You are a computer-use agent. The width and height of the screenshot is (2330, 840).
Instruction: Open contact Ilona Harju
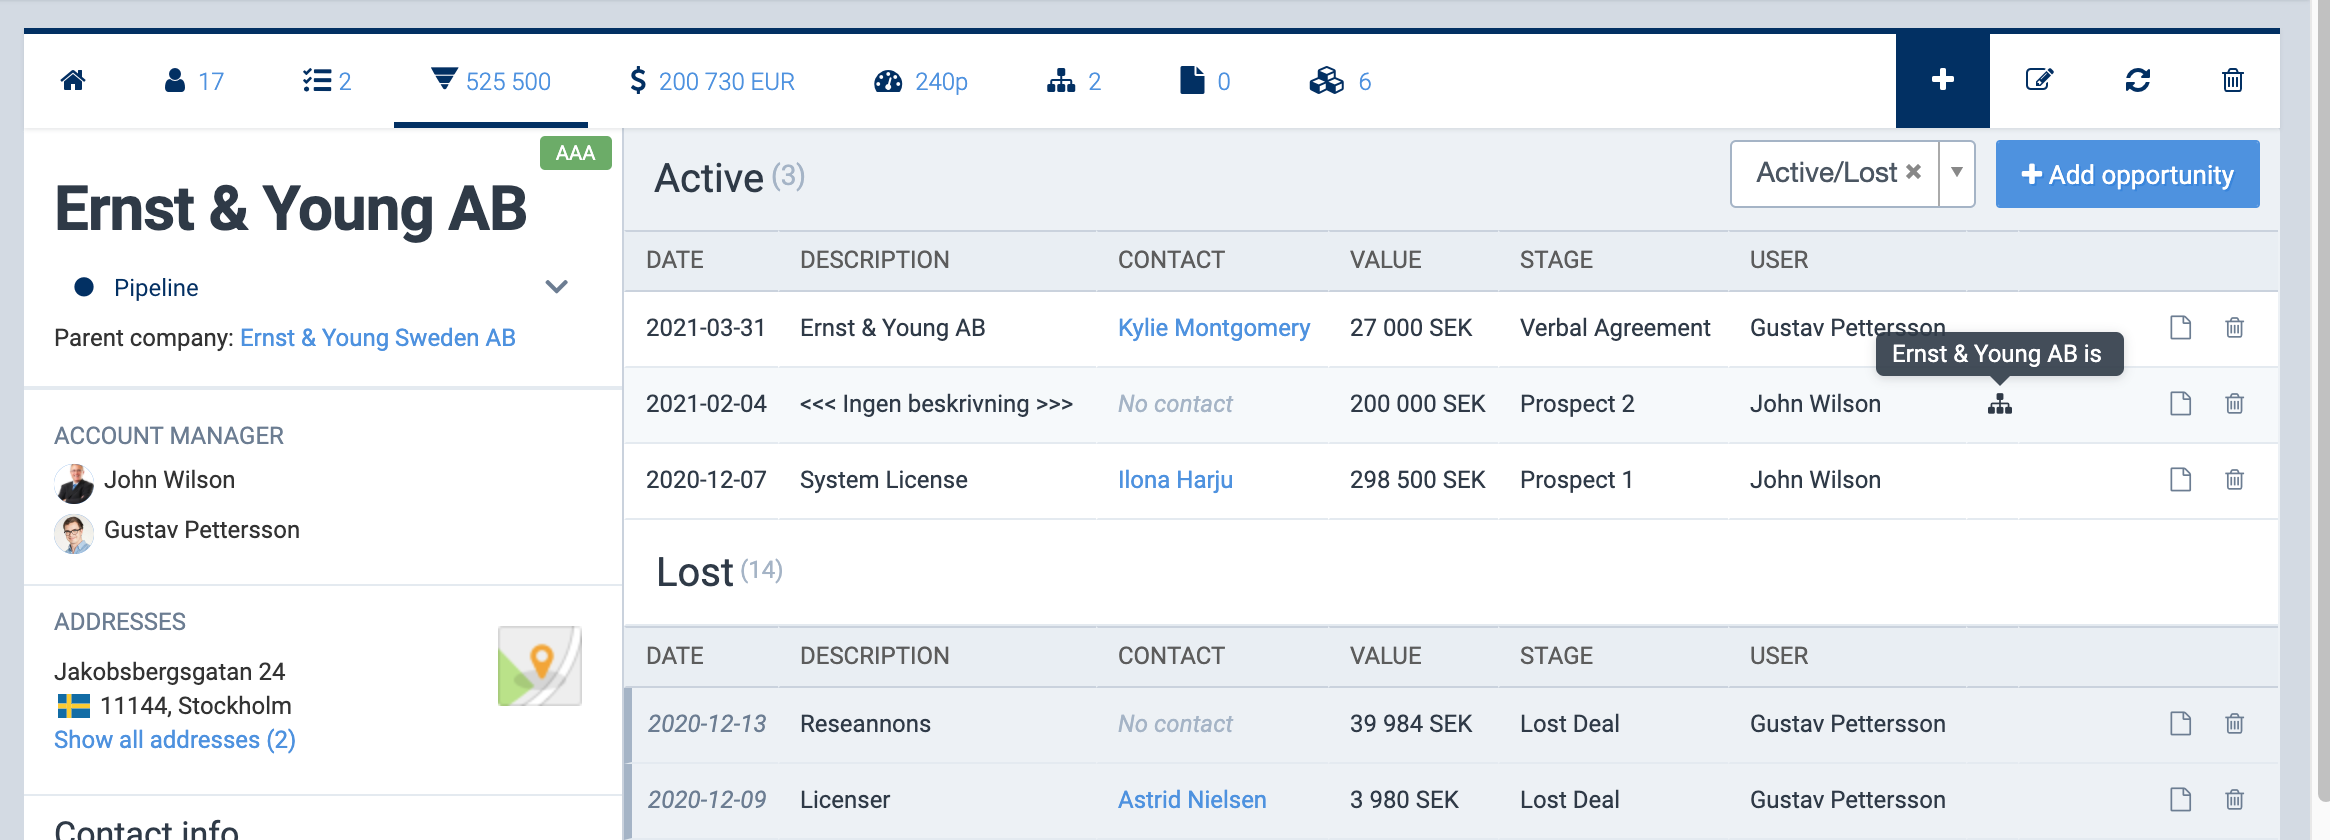(1175, 480)
